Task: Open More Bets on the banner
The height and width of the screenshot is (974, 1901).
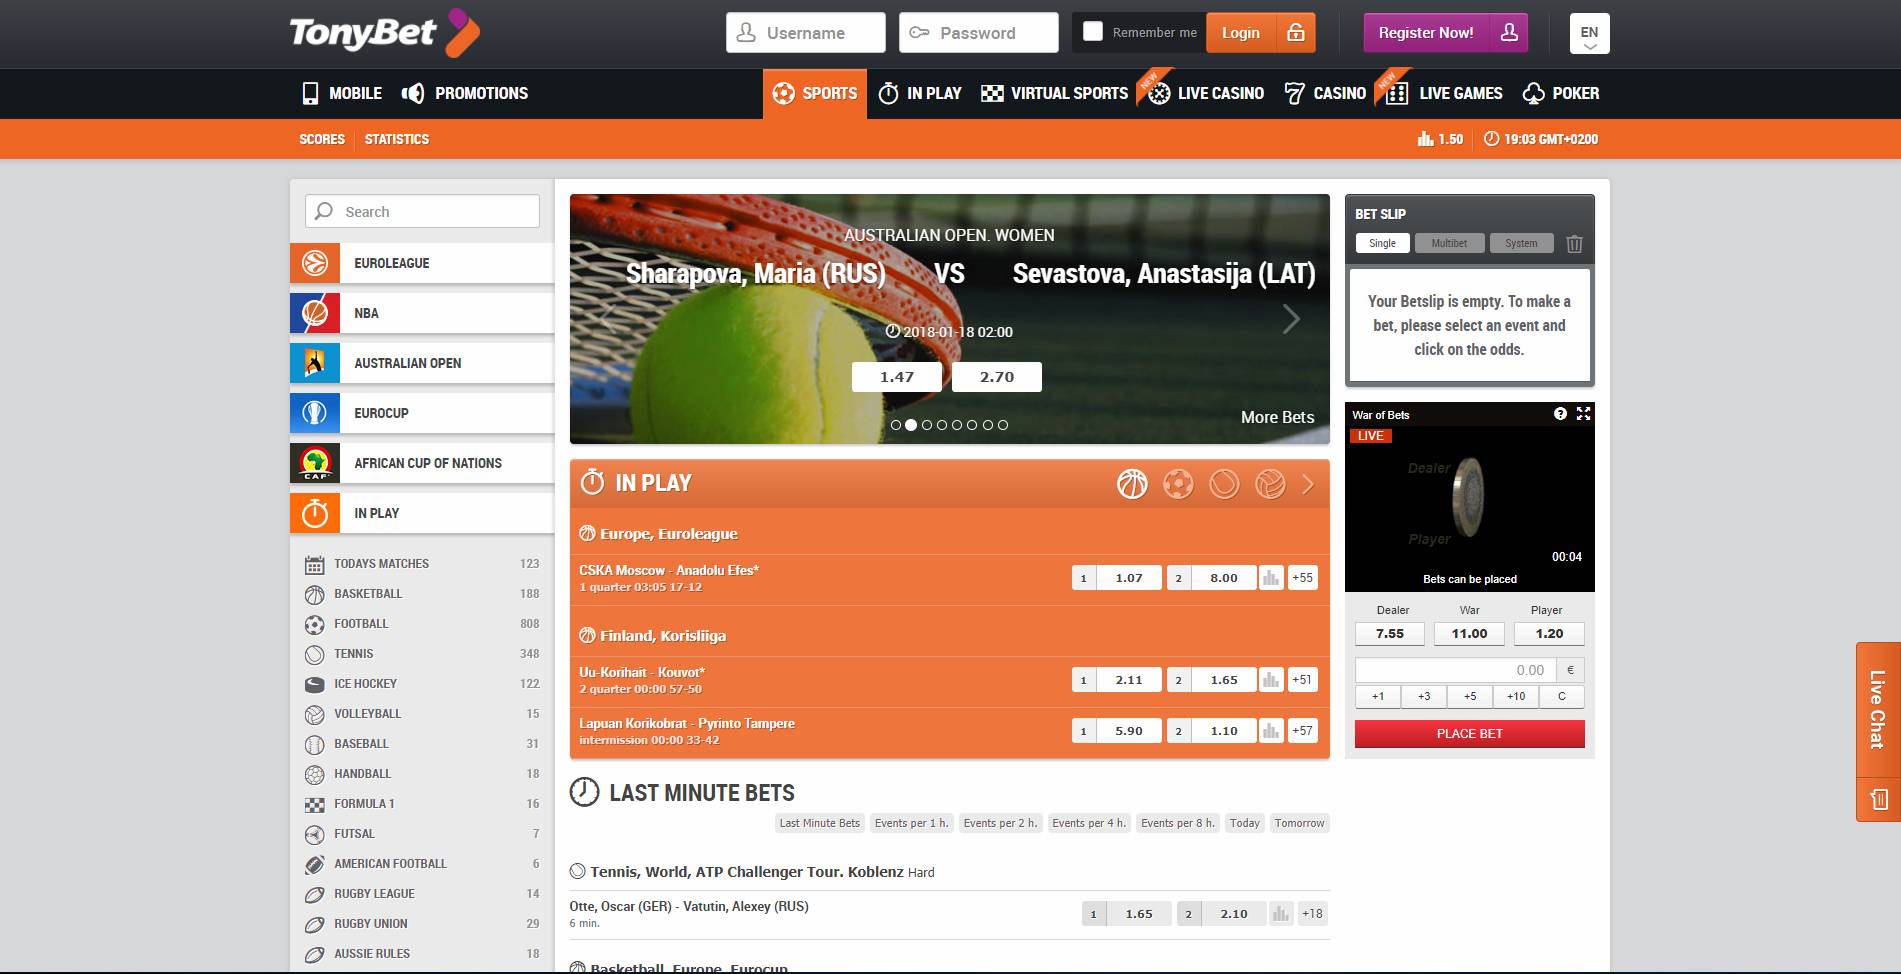Action: click(x=1278, y=417)
